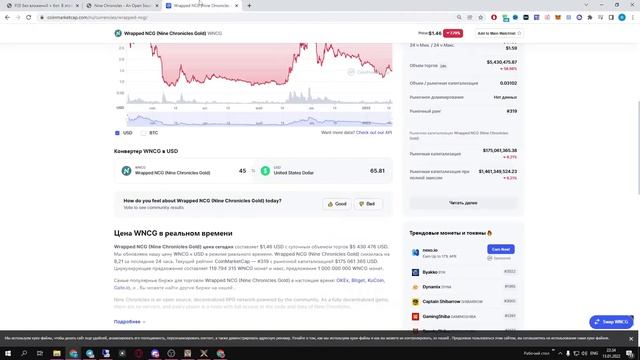Open the nexo.io sponsored entry
This screenshot has height=360, width=640.
430,250
